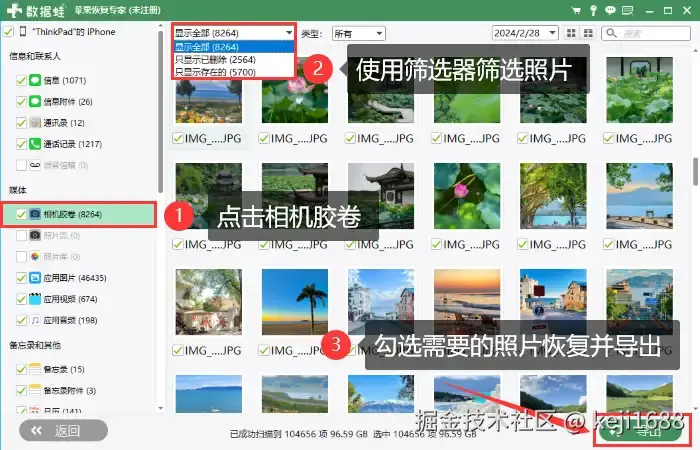This screenshot has height=450, width=700.
Task: Open the chat feedback bubble icon
Action: pos(610,10)
